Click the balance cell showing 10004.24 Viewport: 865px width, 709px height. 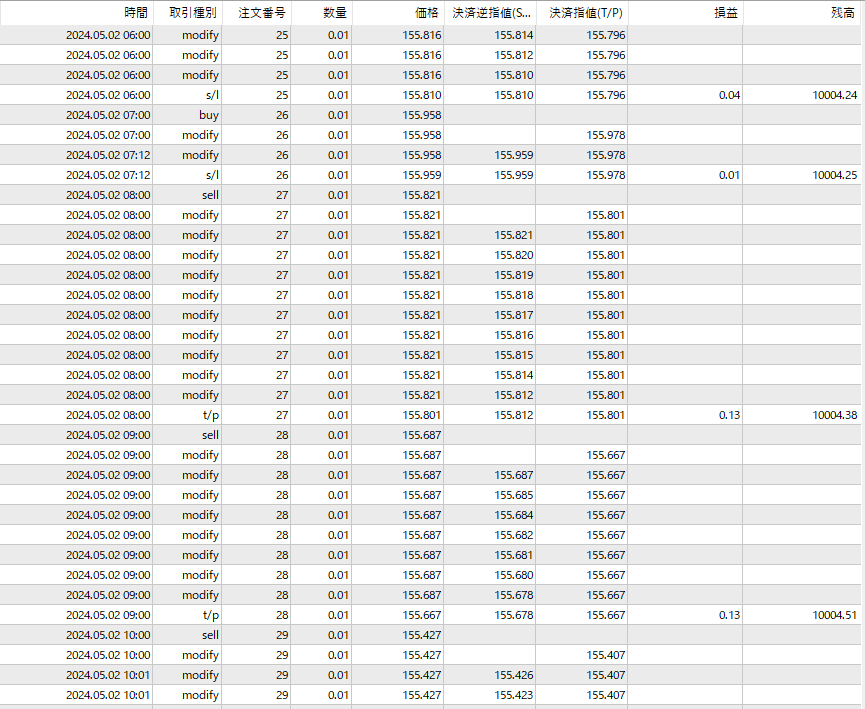coord(834,95)
